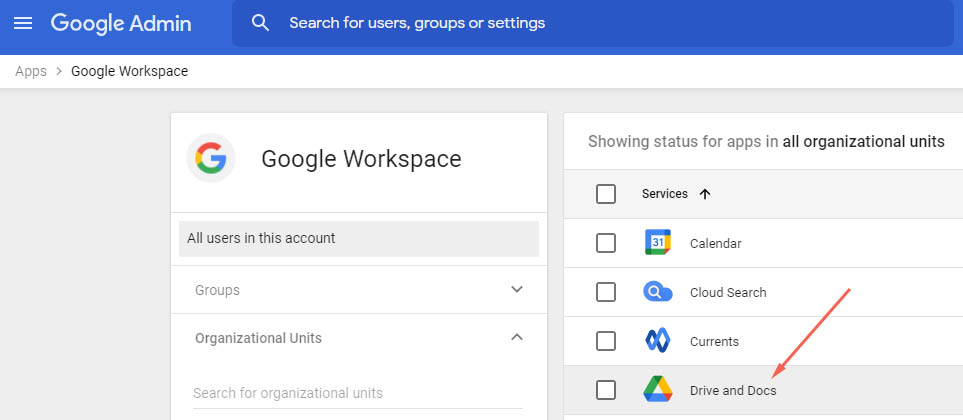The height and width of the screenshot is (420, 963).
Task: Click the Cloud Search app icon
Action: coord(658,292)
